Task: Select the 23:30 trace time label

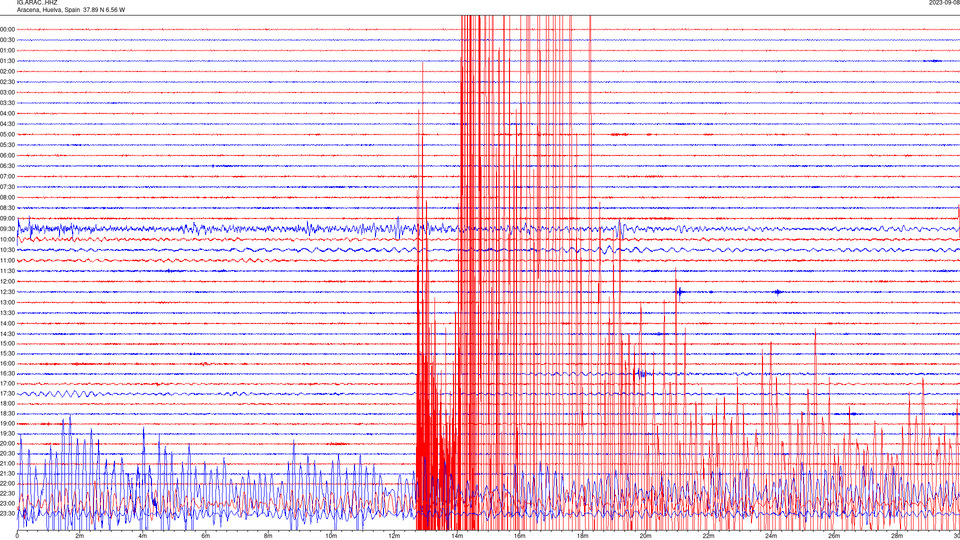Action: [7, 514]
